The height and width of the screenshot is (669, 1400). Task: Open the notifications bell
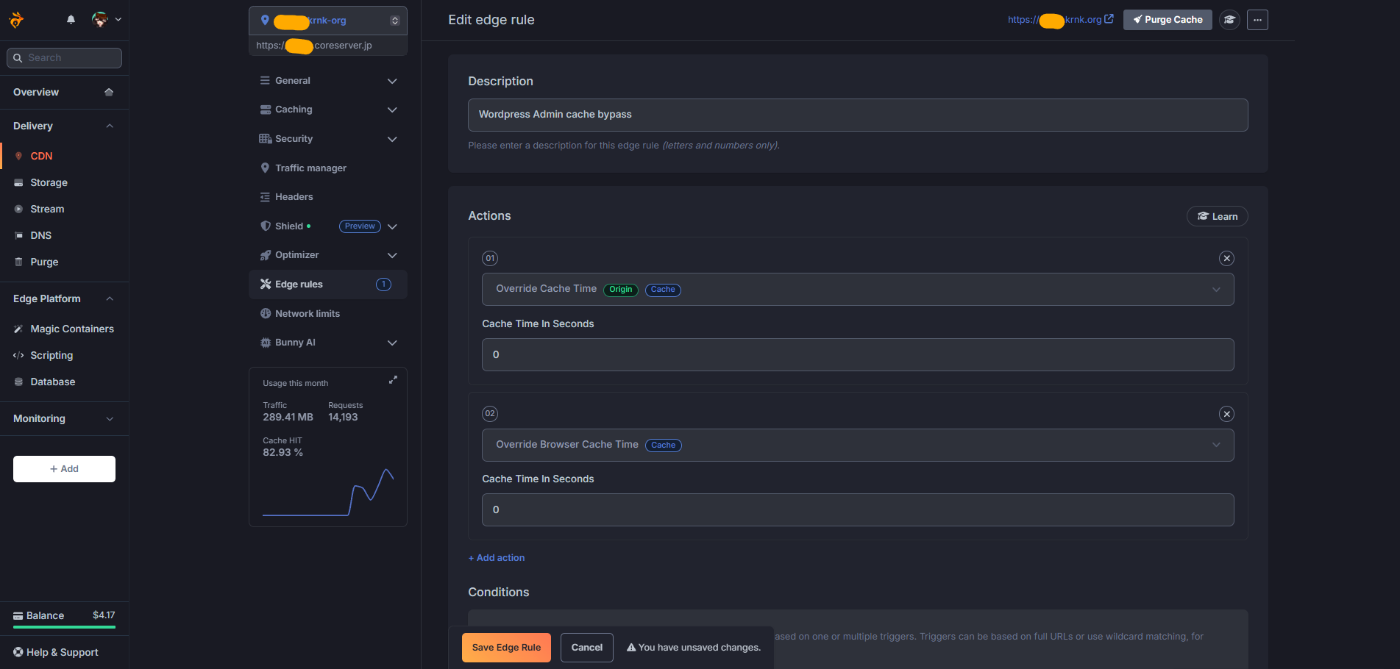(71, 19)
